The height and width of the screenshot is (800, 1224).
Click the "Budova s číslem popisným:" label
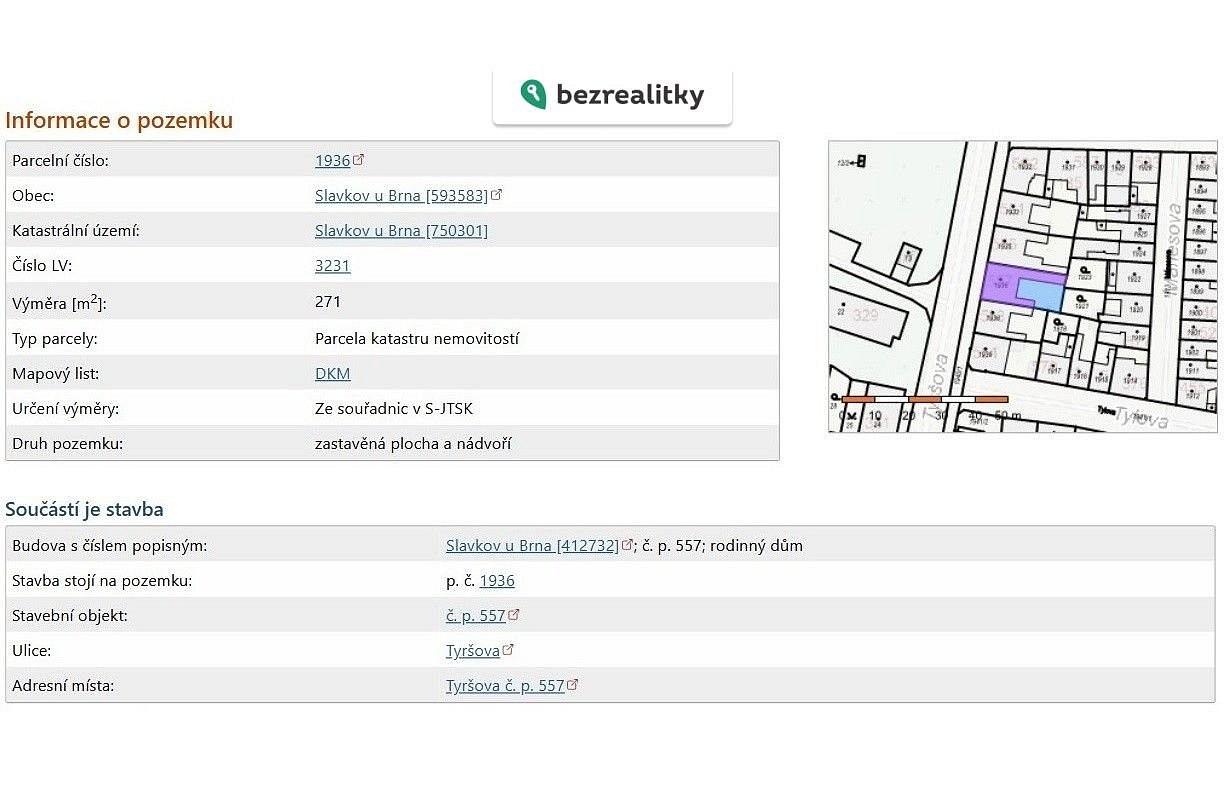pos(110,546)
